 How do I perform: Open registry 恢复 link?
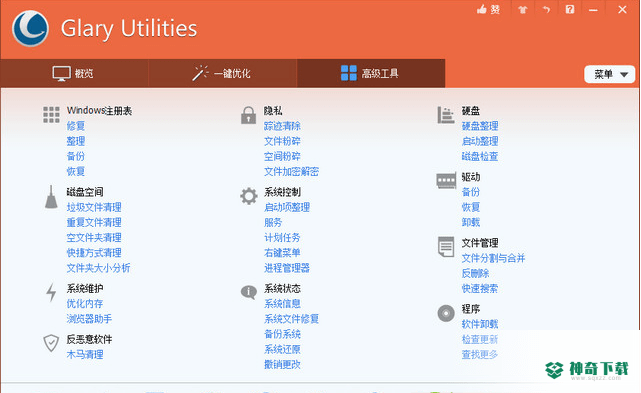point(76,171)
